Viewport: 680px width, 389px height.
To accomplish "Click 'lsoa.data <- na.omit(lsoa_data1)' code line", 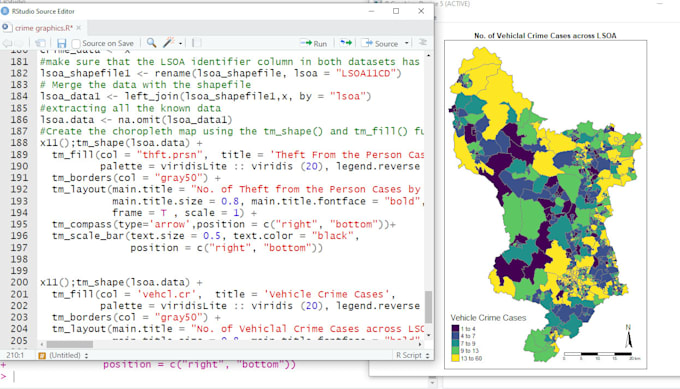I will click(x=136, y=120).
